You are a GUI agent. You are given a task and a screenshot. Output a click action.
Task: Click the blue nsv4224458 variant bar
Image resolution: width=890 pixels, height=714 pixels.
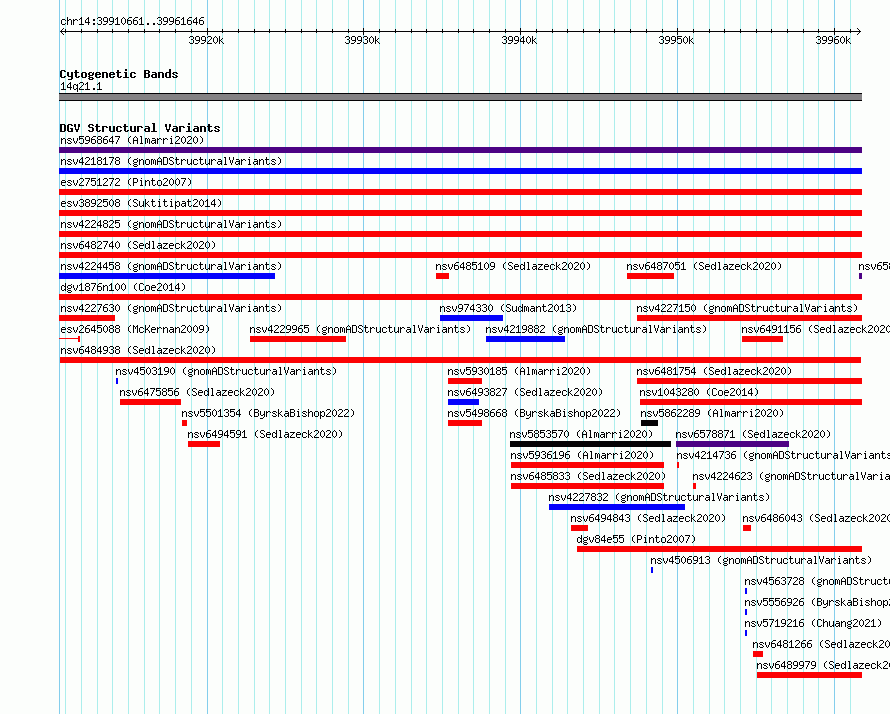(167, 276)
